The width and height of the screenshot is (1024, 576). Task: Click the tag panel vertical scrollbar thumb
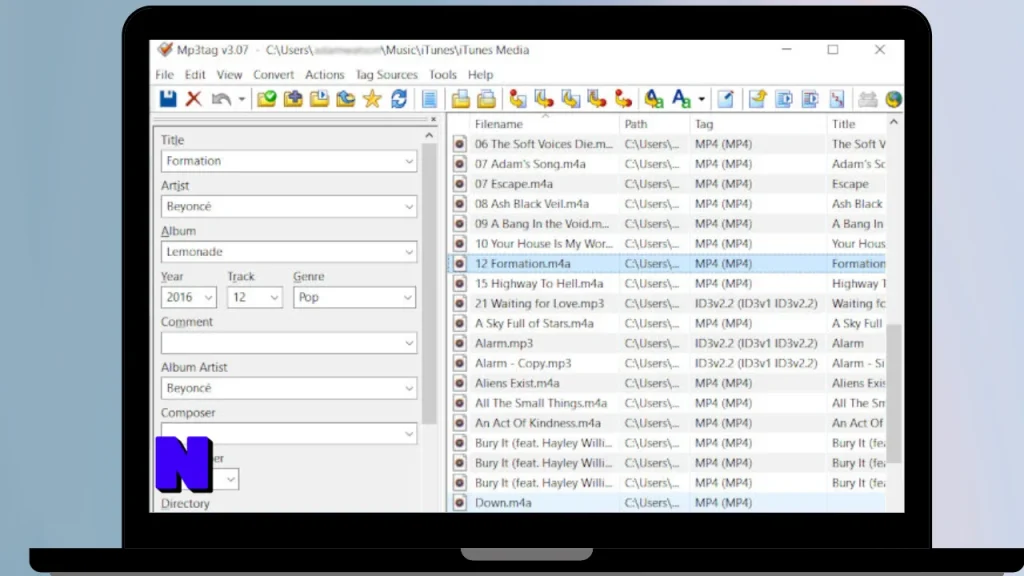(429, 283)
